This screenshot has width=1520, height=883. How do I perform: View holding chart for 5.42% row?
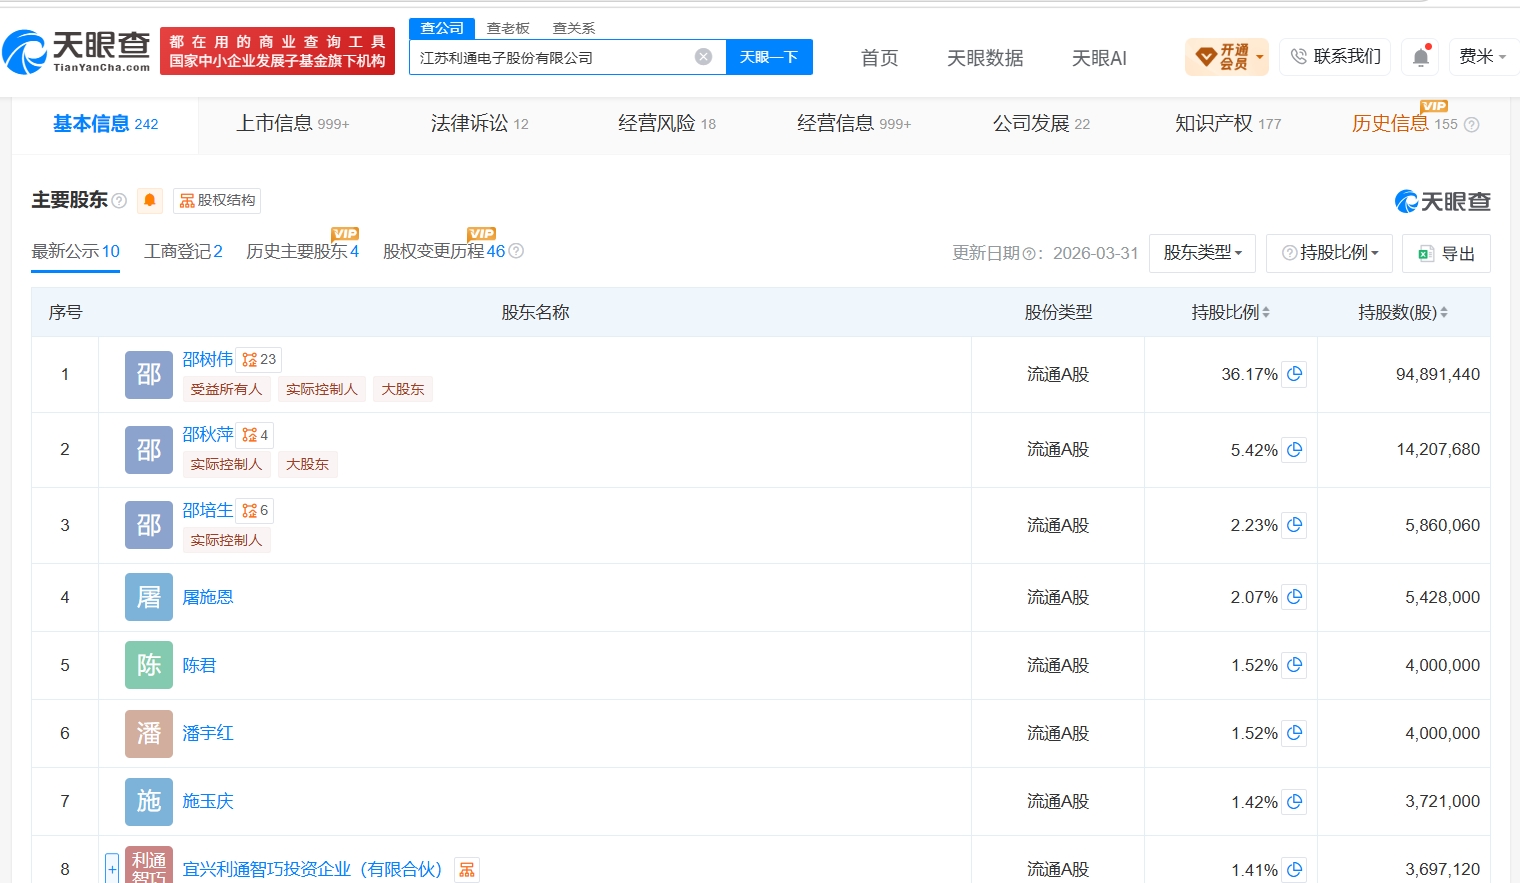(1294, 450)
